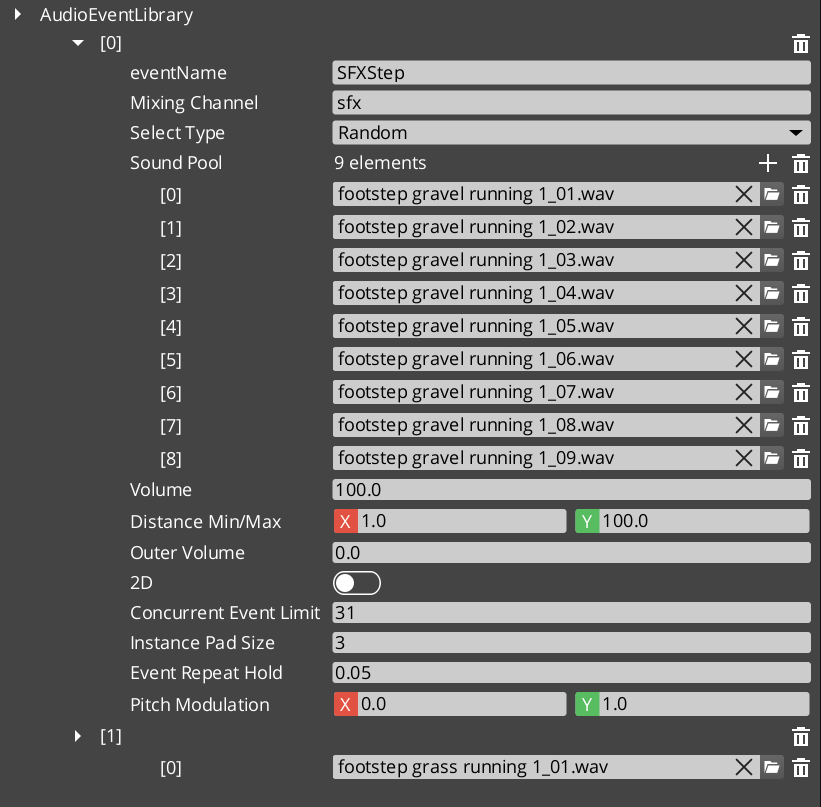Screen dimensions: 821x807
Task: Delete audio event [1] using its trash icon
Action: (801, 737)
